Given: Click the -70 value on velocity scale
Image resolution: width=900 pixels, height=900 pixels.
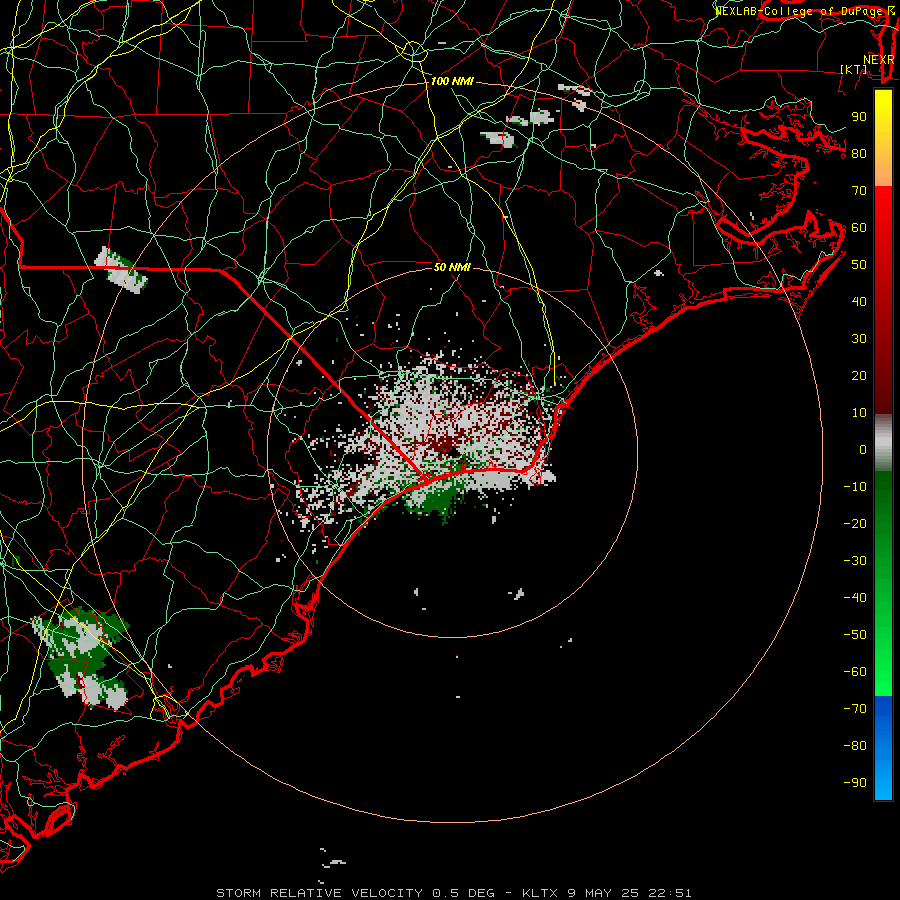Looking at the screenshot, I should pos(855,709).
